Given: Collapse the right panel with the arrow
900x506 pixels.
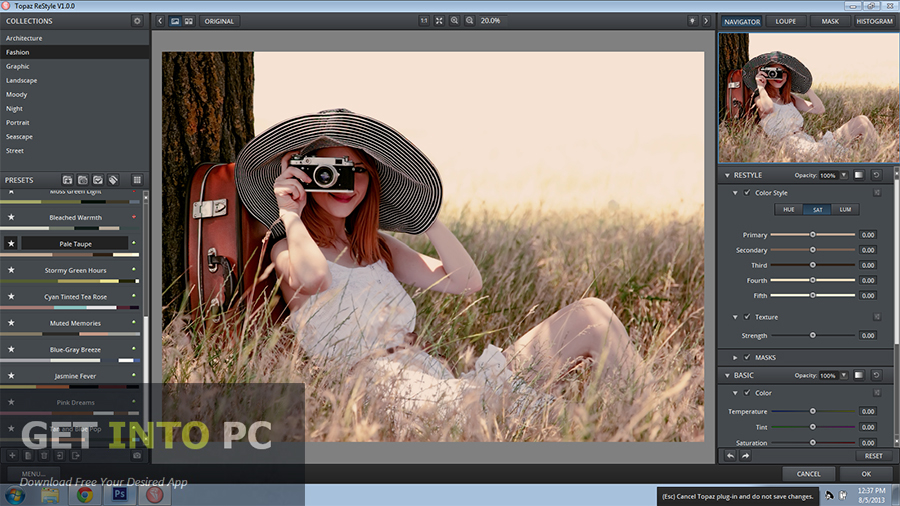Looking at the screenshot, I should click(x=706, y=21).
